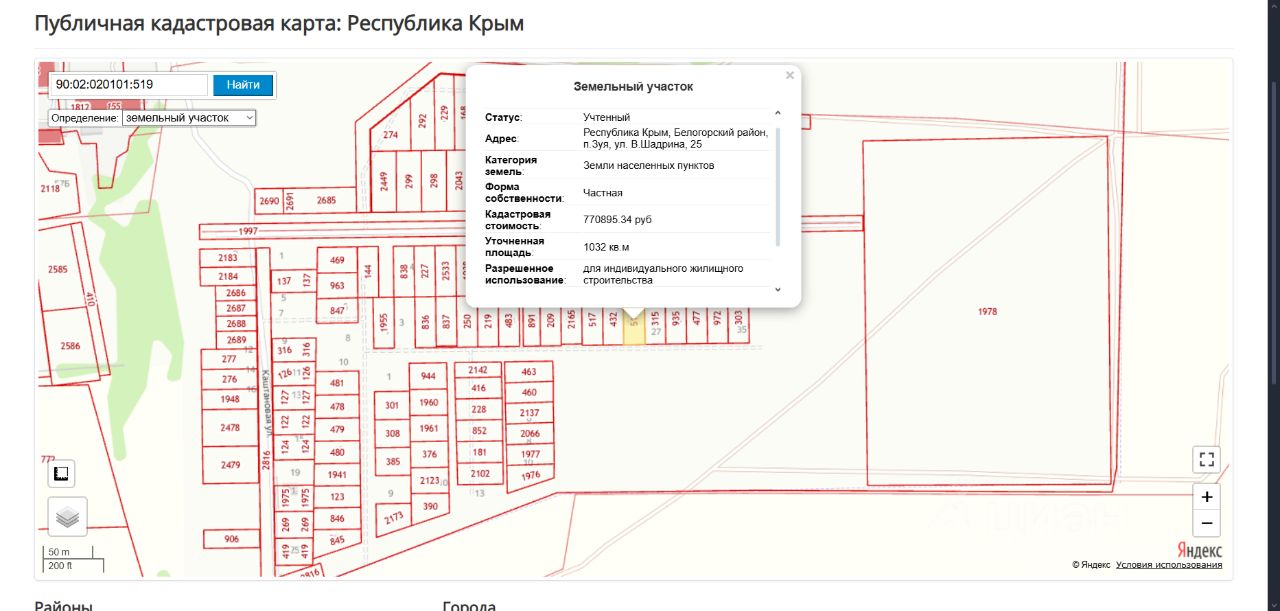Select parcel 944

click(429, 376)
